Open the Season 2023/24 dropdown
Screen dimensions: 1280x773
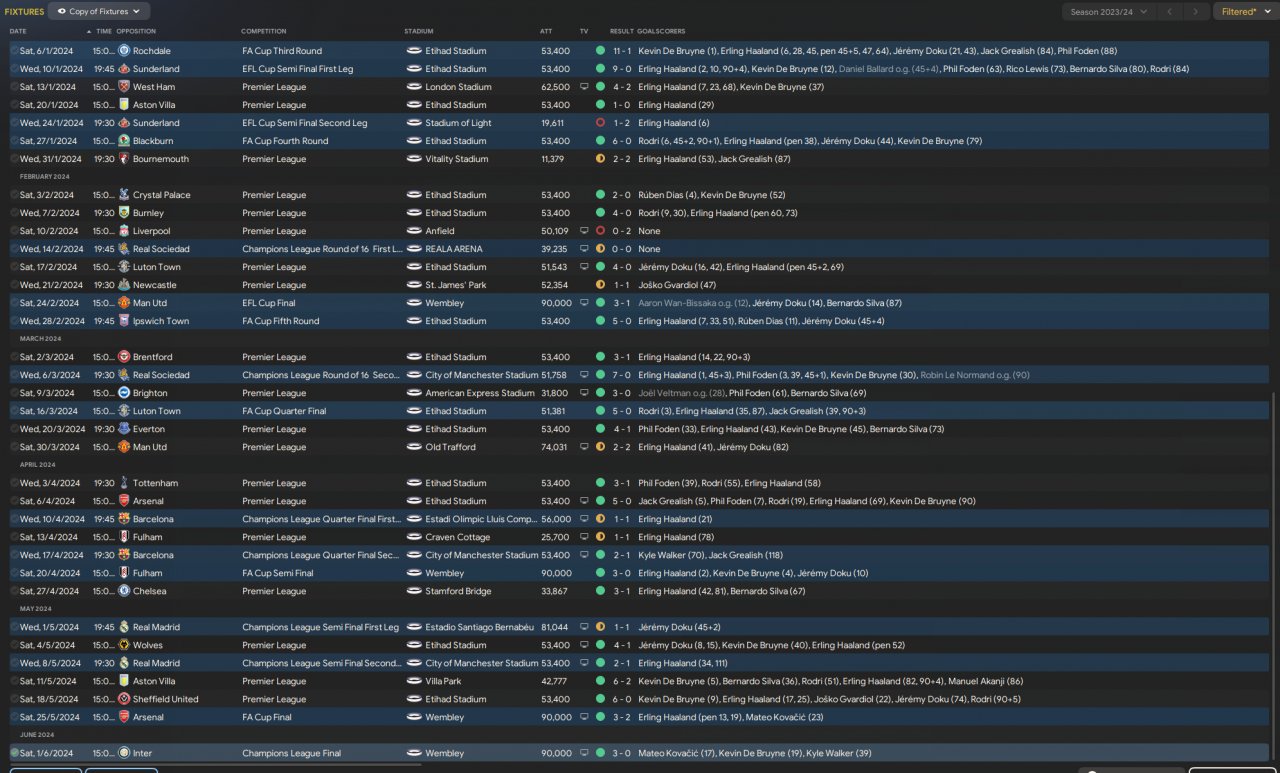click(1109, 12)
